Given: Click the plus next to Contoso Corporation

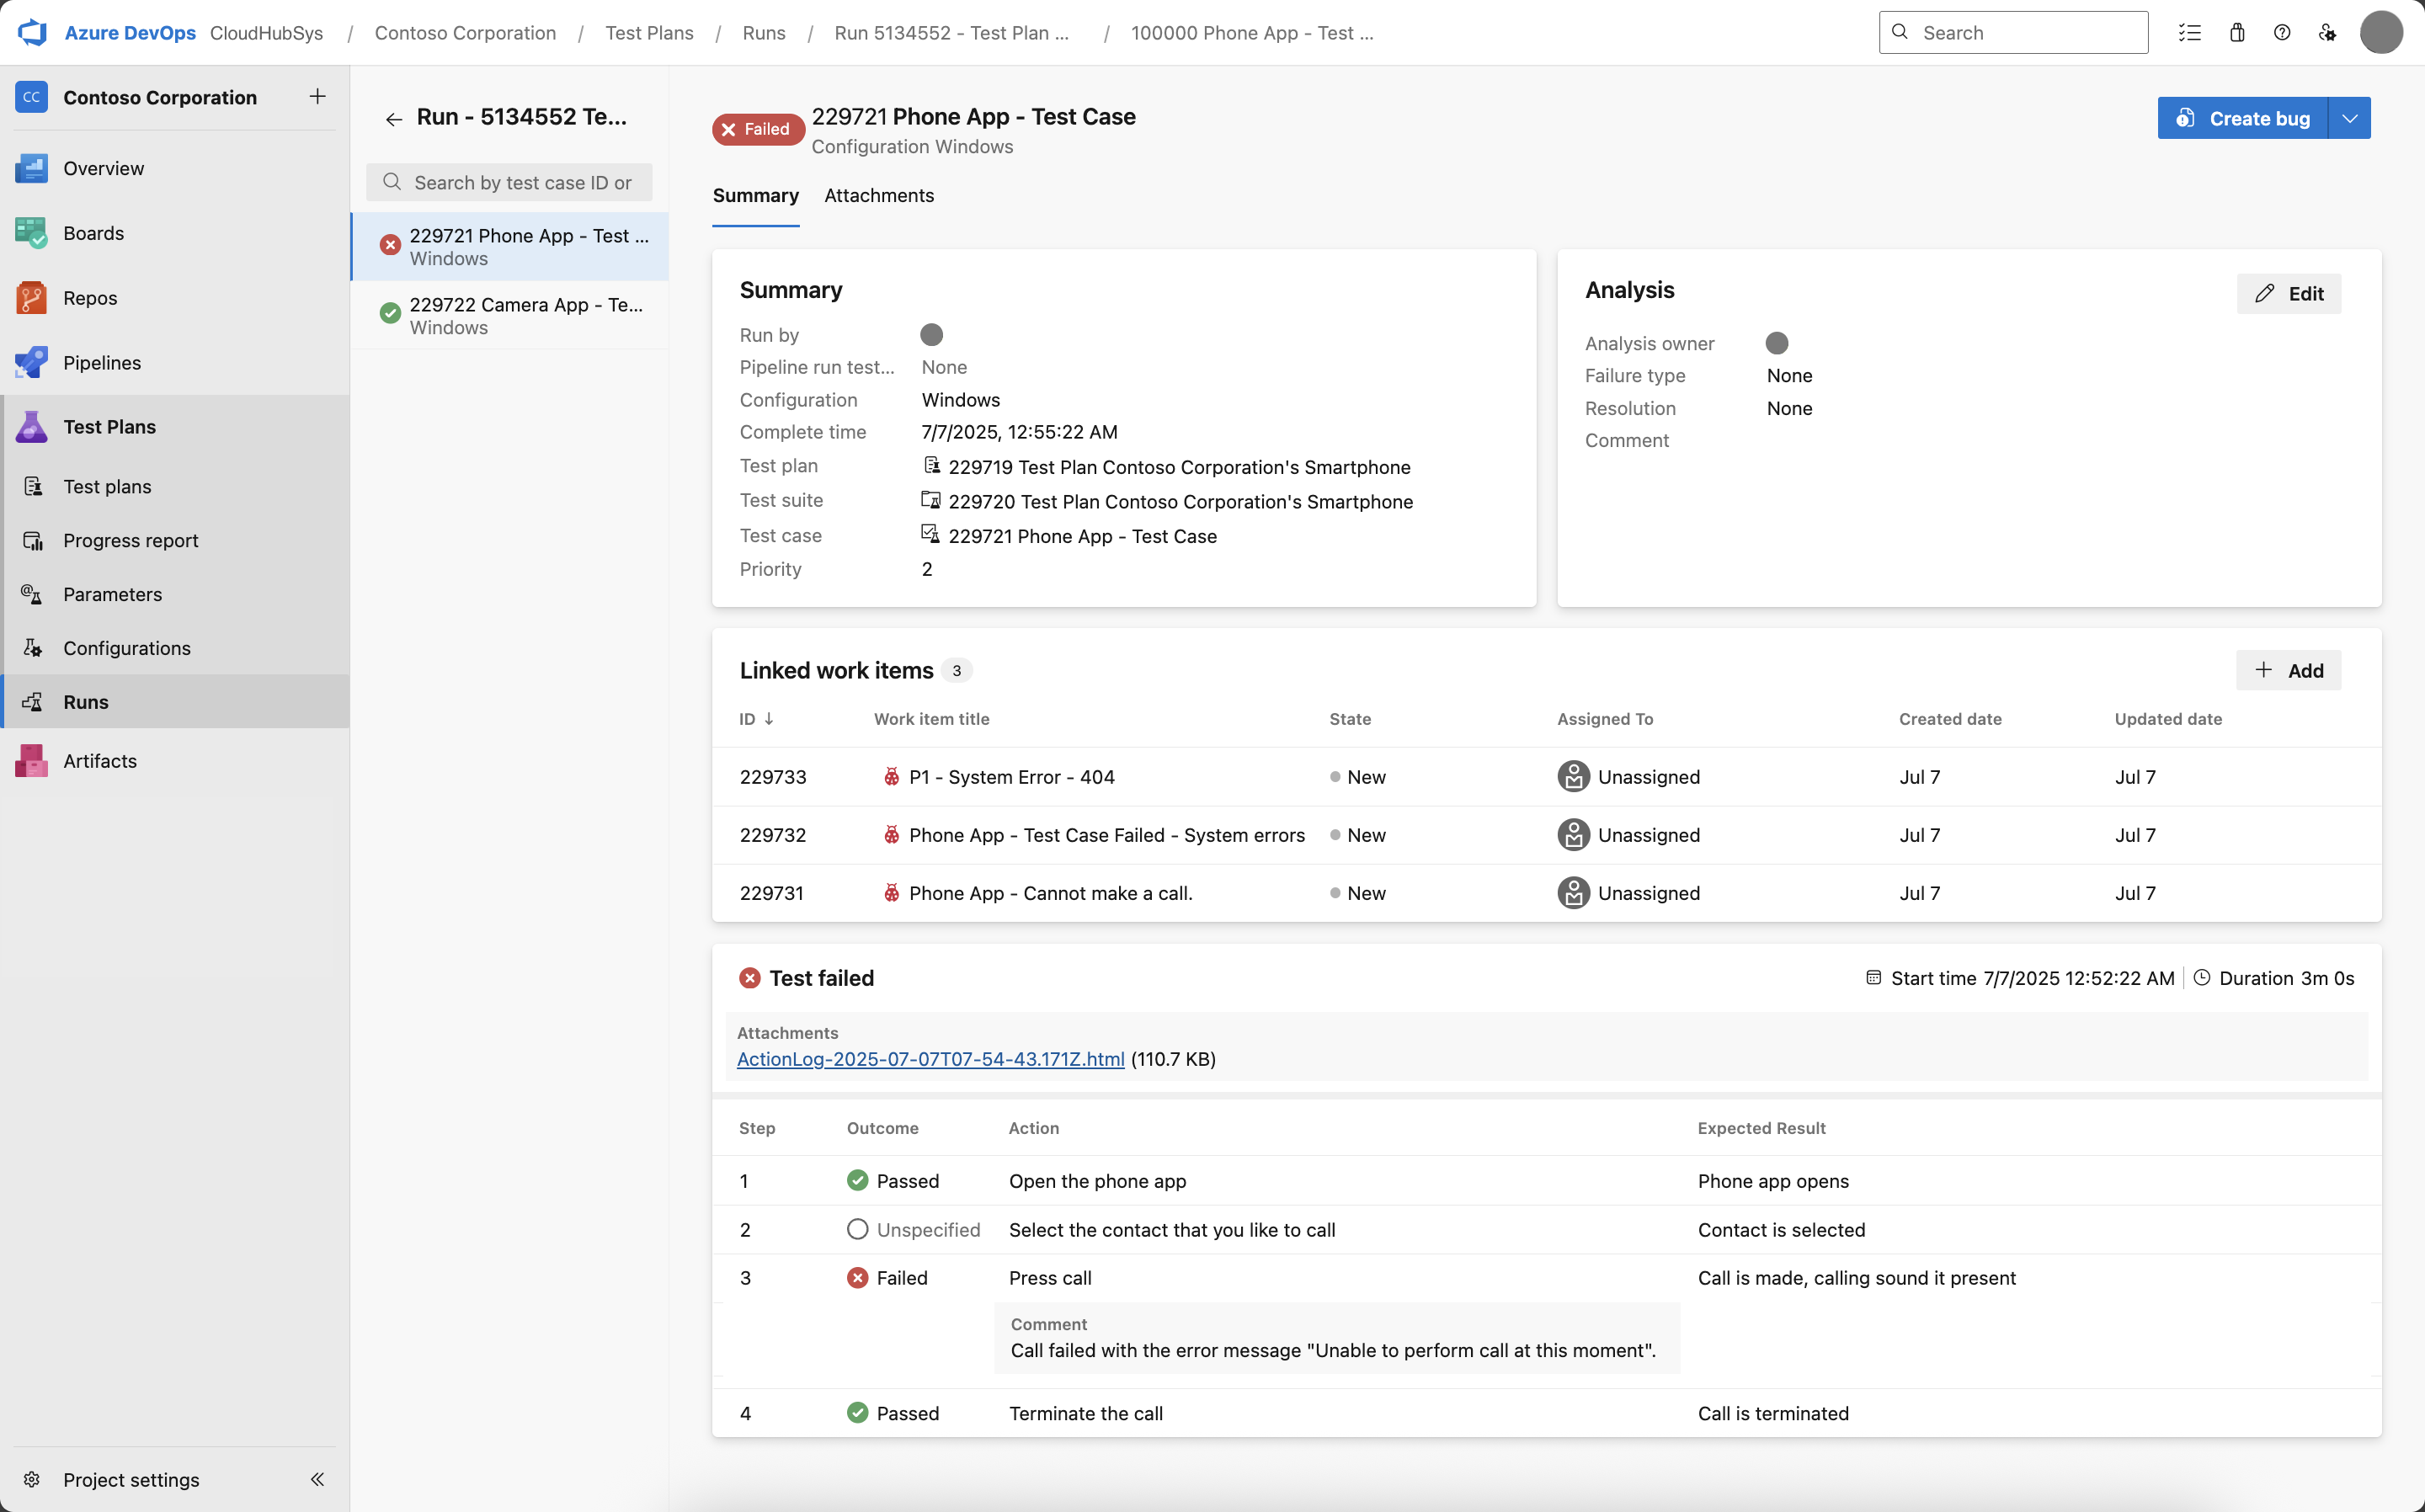Looking at the screenshot, I should pyautogui.click(x=317, y=96).
